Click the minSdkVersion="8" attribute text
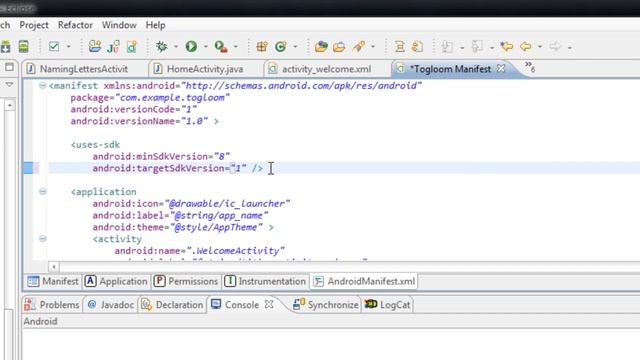This screenshot has height=360, width=640. click(161, 156)
